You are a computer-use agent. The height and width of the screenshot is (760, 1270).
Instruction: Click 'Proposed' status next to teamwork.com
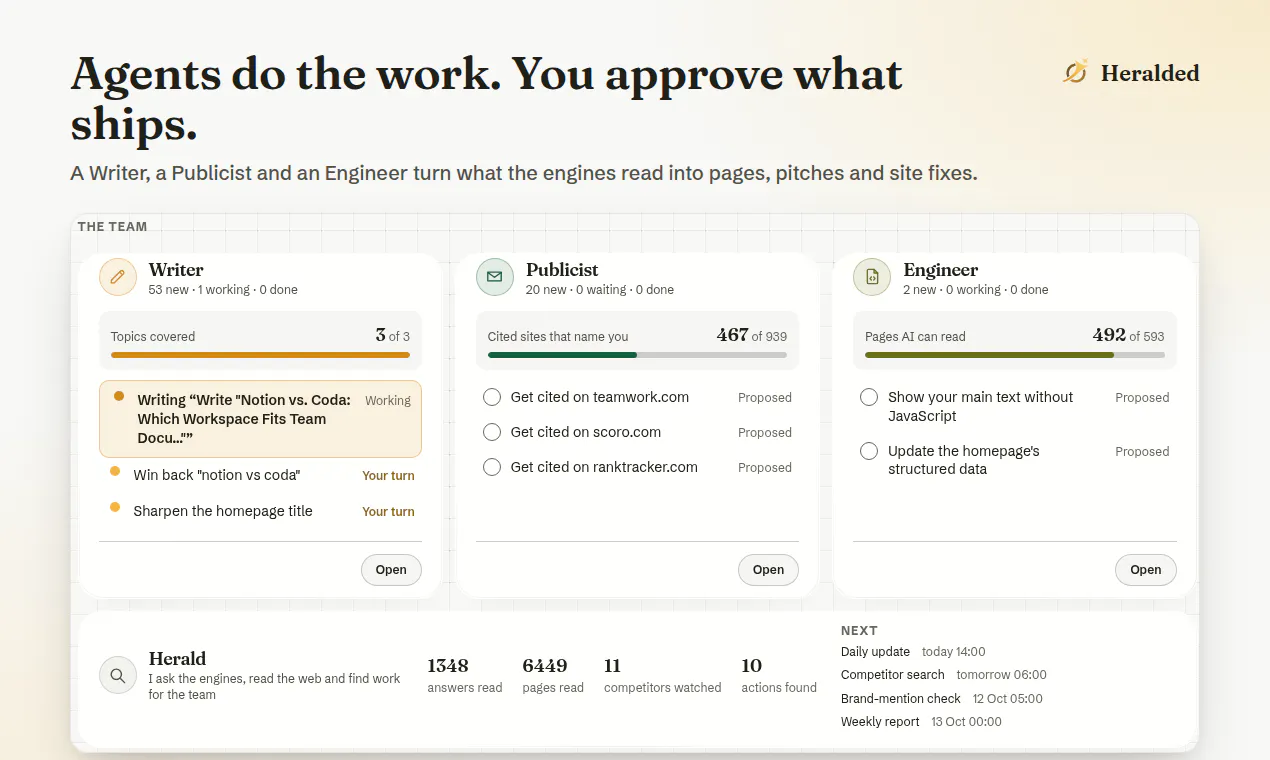point(765,398)
